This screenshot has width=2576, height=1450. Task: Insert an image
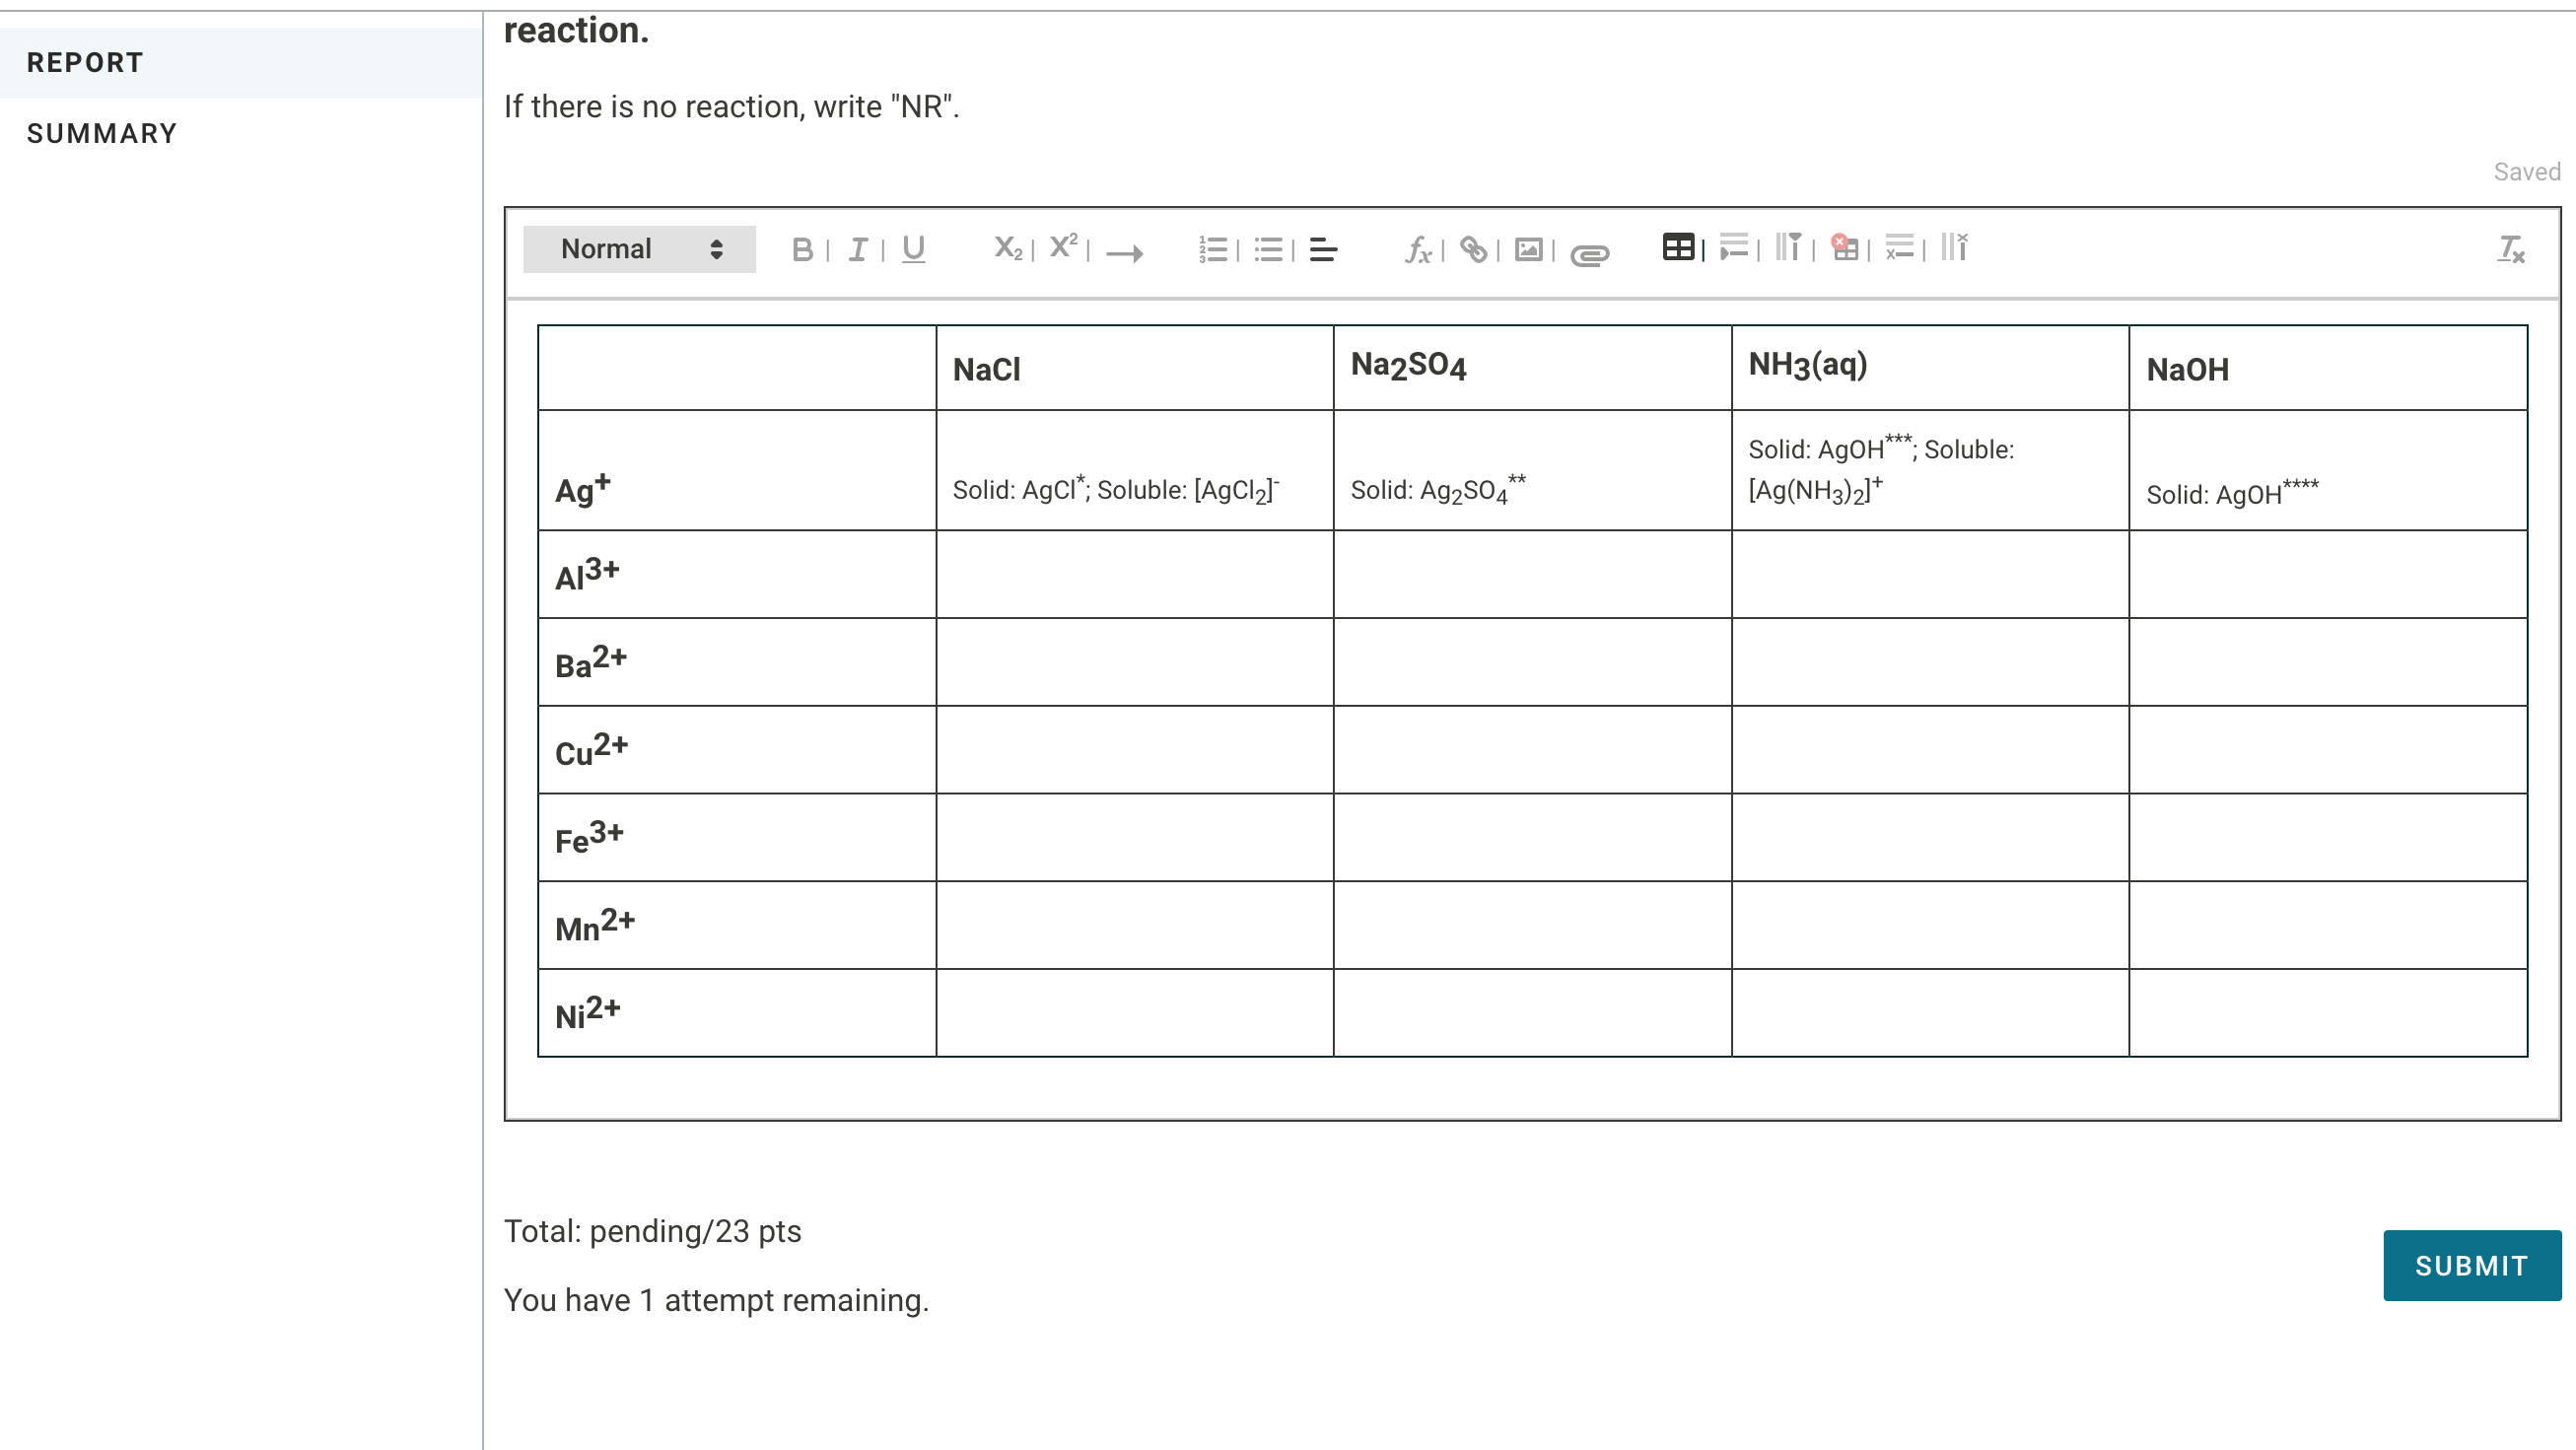[1528, 249]
